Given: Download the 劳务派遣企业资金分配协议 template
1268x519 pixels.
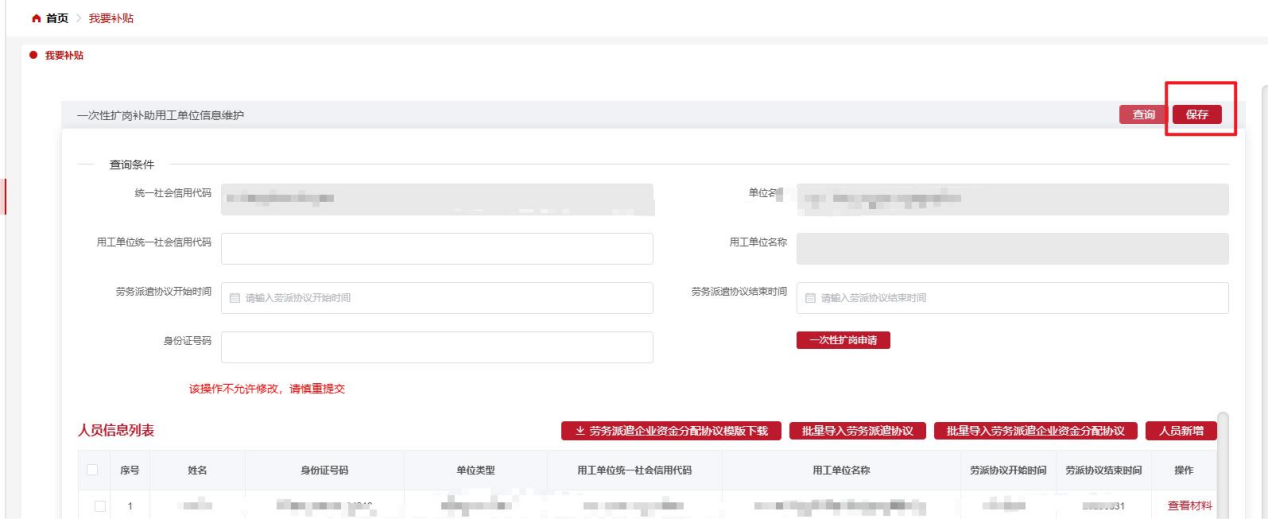Looking at the screenshot, I should [x=671, y=431].
